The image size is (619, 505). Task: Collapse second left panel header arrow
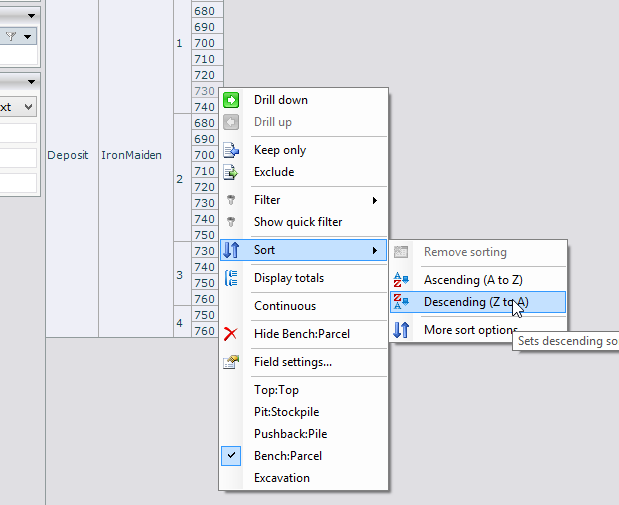click(31, 82)
